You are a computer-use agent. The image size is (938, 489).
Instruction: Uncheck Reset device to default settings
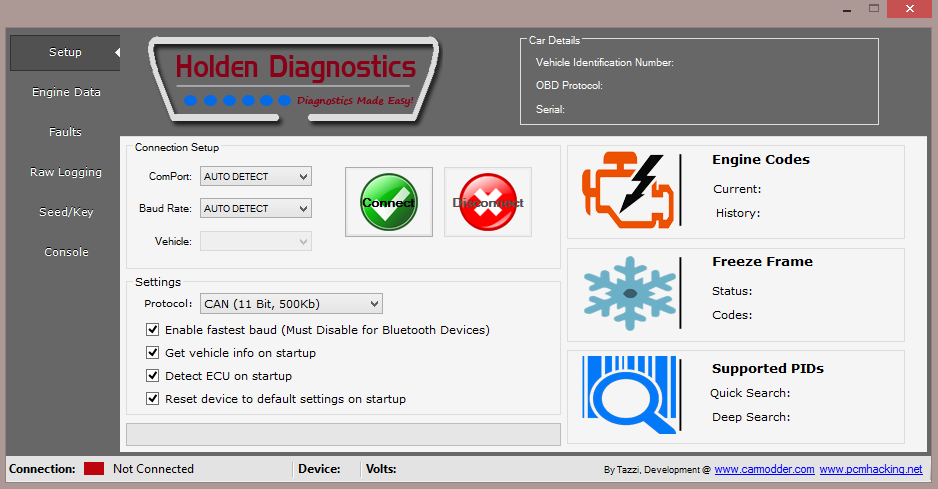coord(153,399)
